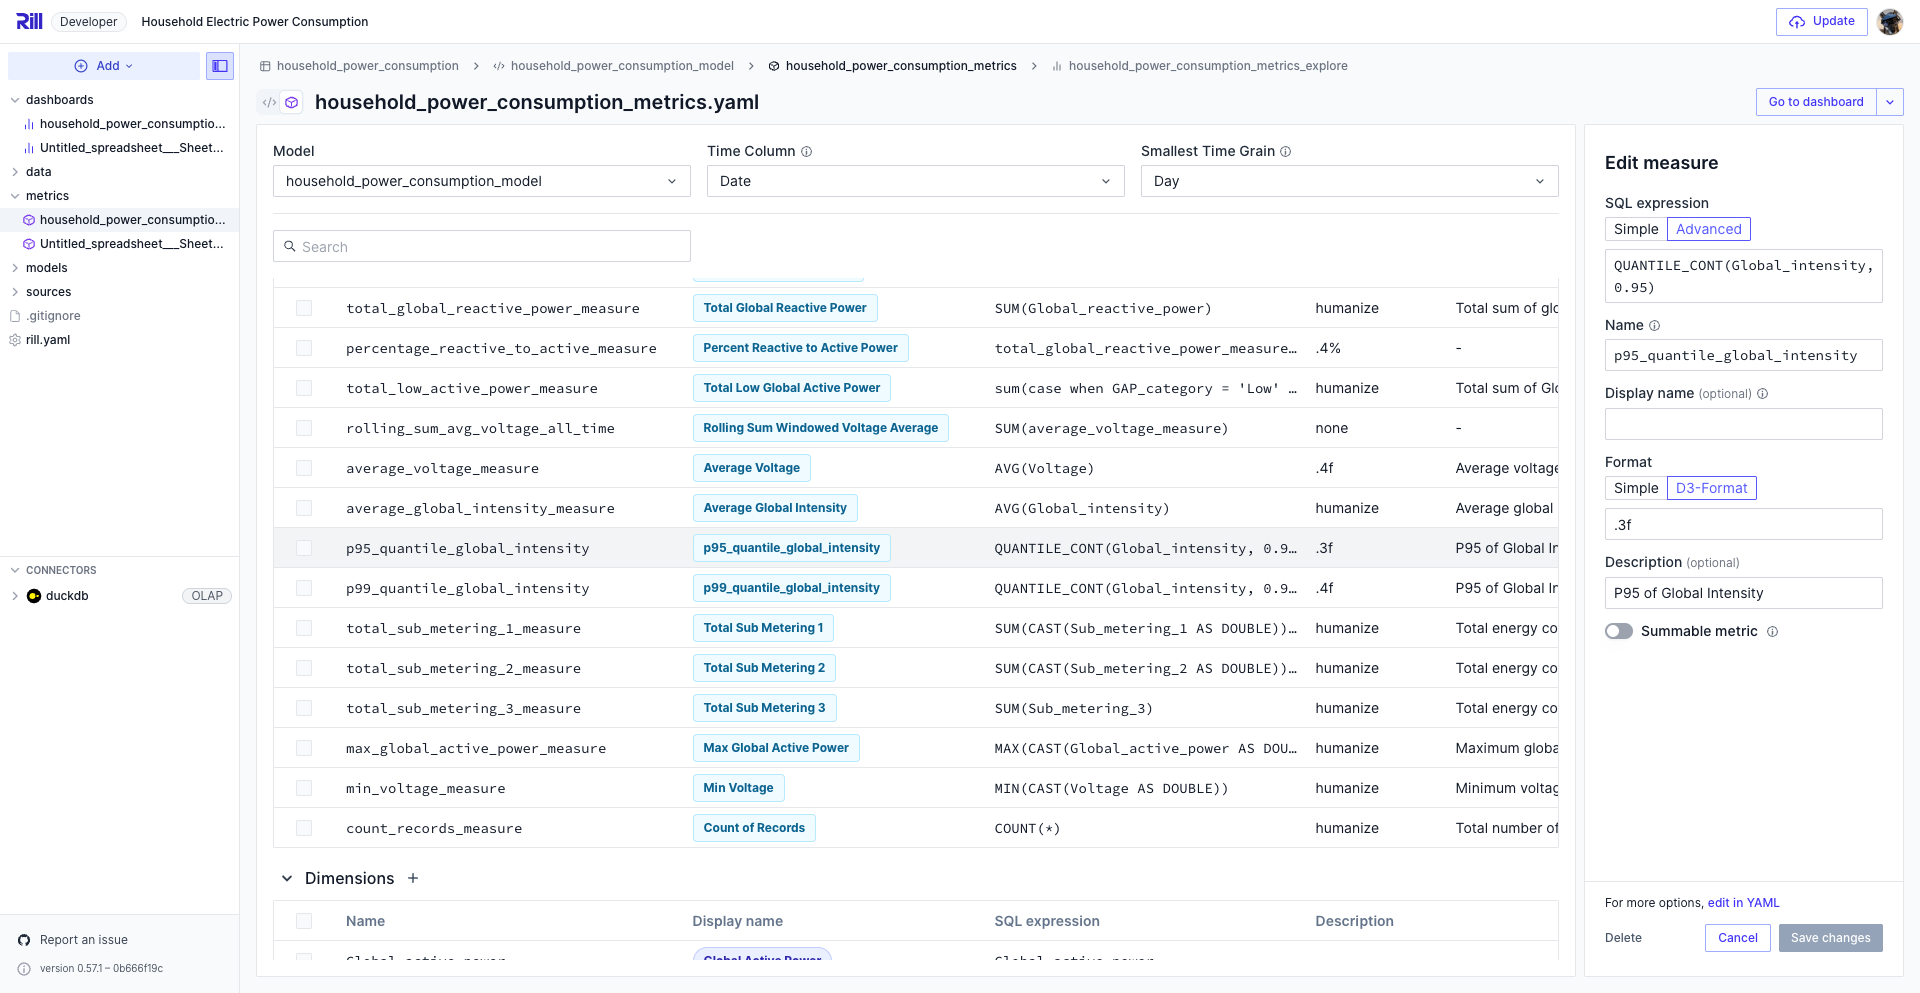Click the Summable metric info icon
Screen dimensions: 1920x993
[x=1772, y=632]
